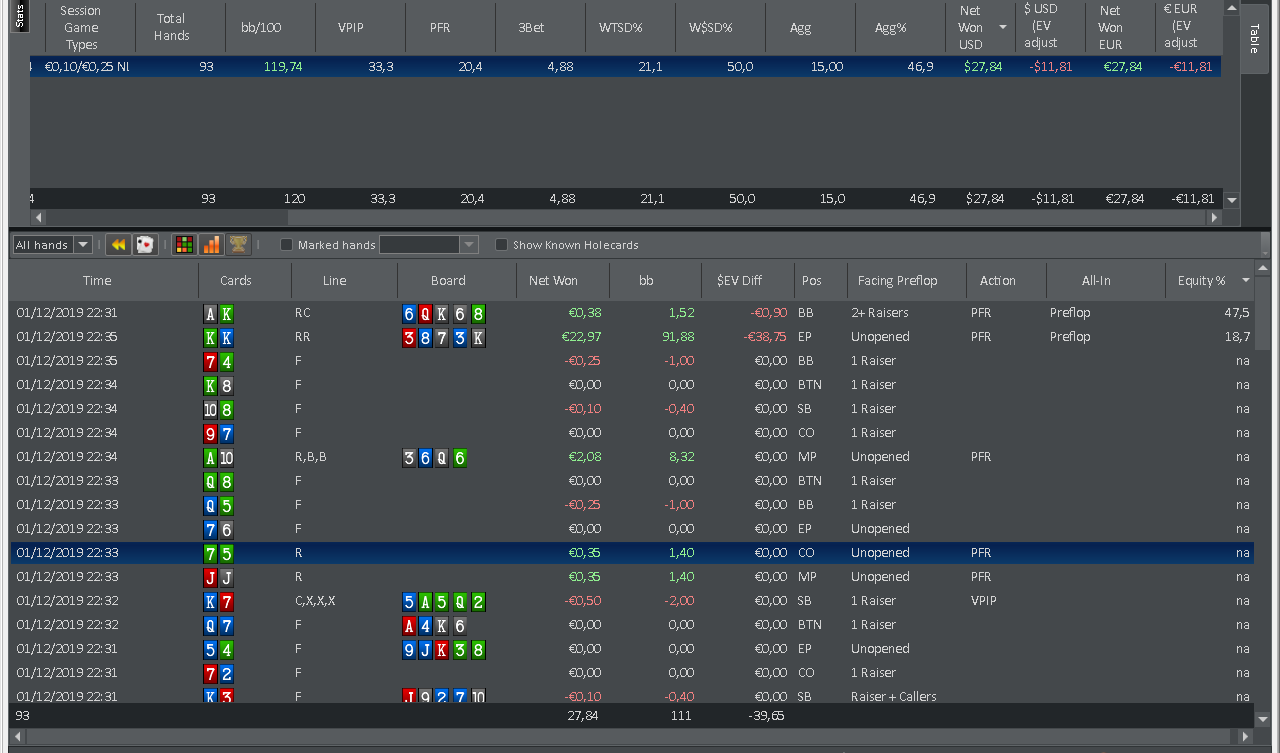Toggle the Marked hands checkbox
The image size is (1280, 753).
pyautogui.click(x=286, y=245)
